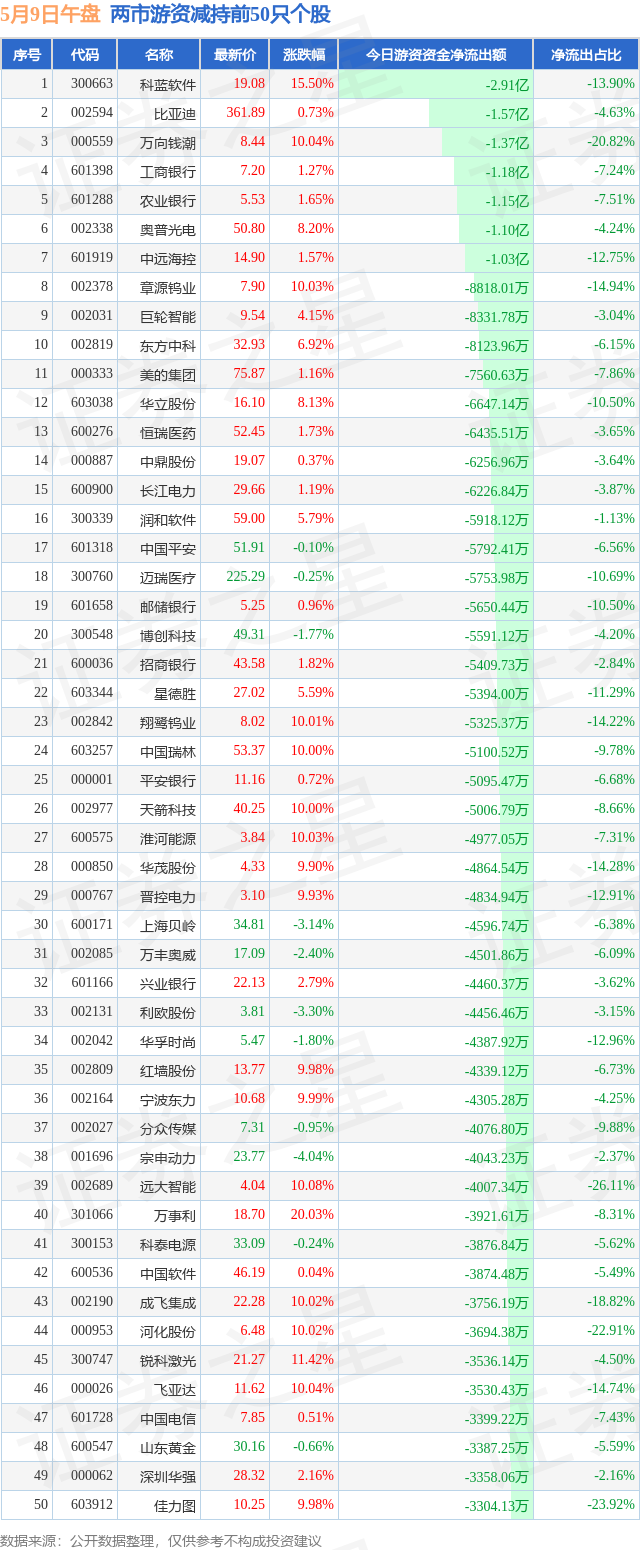This screenshot has height=1550, width=640.
Task: Select stock name 利欧股份
Action: pos(168,1012)
